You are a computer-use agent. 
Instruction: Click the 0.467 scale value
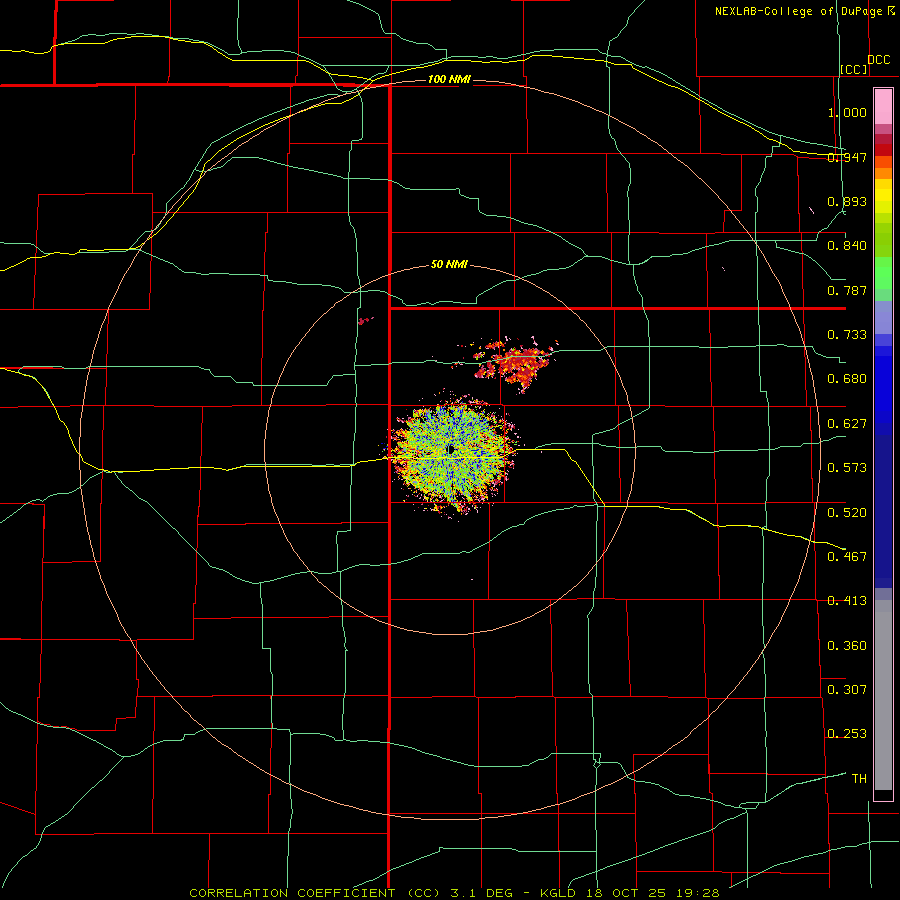tap(847, 557)
